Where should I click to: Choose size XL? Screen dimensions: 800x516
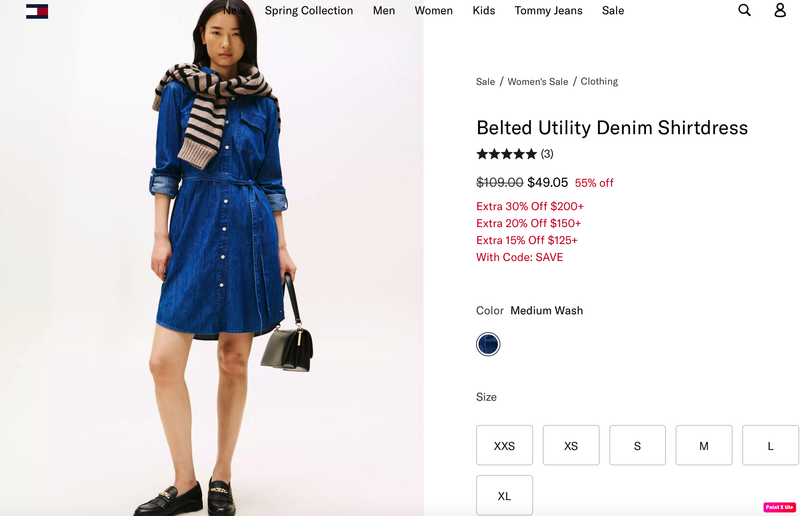[x=504, y=496]
